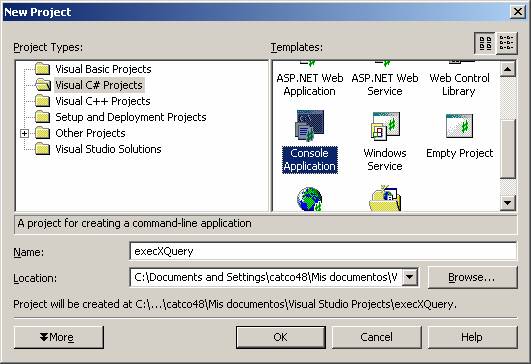531x364 pixels.
Task: Select Visual Basic Projects folder
Action: coord(103,69)
